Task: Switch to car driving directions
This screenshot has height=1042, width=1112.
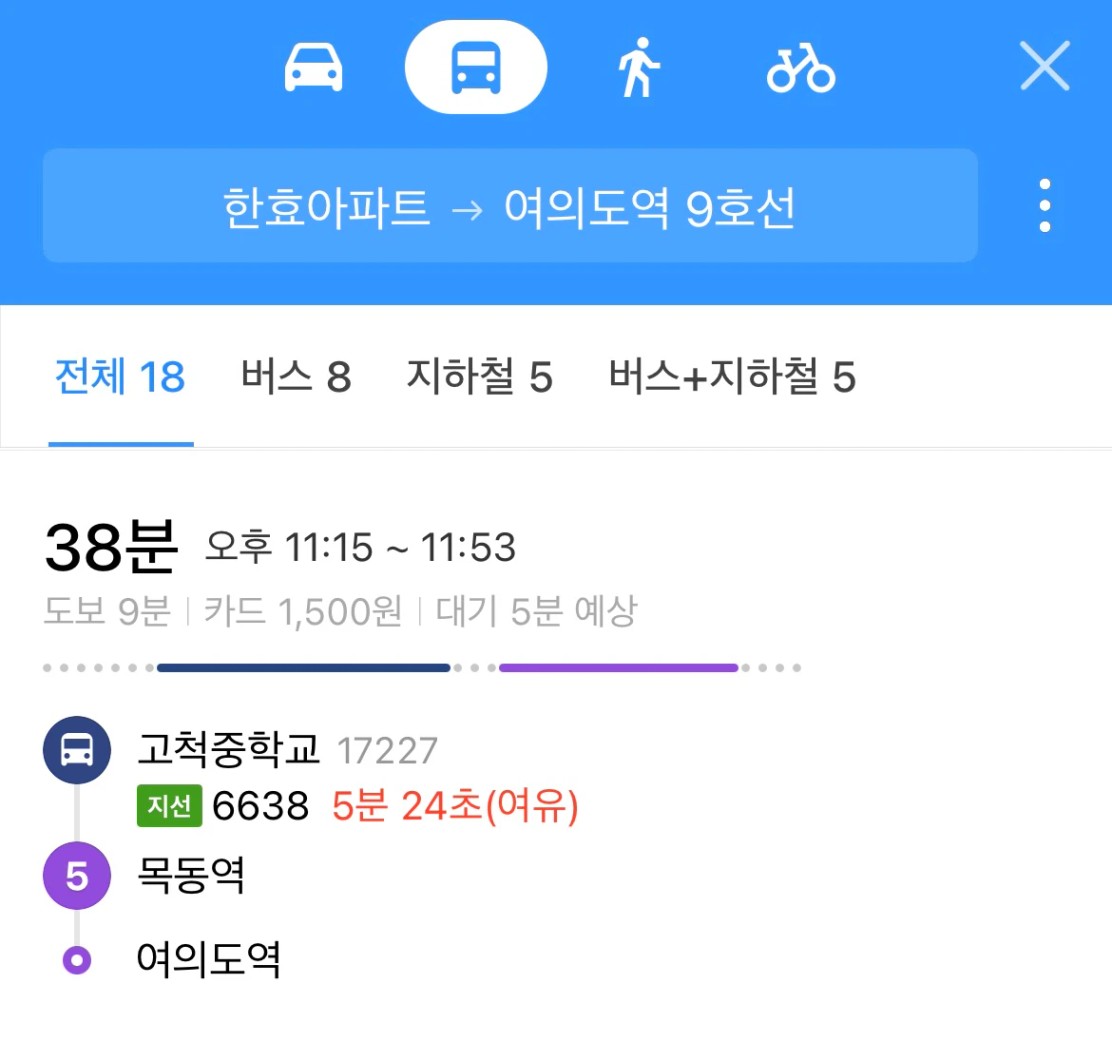Action: (x=313, y=67)
